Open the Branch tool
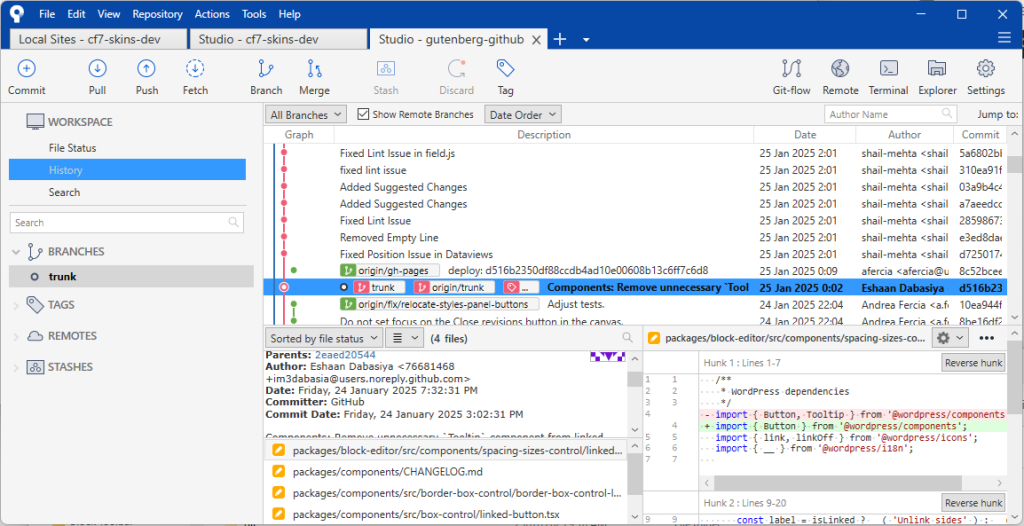The width and height of the screenshot is (1024, 526). [x=266, y=69]
